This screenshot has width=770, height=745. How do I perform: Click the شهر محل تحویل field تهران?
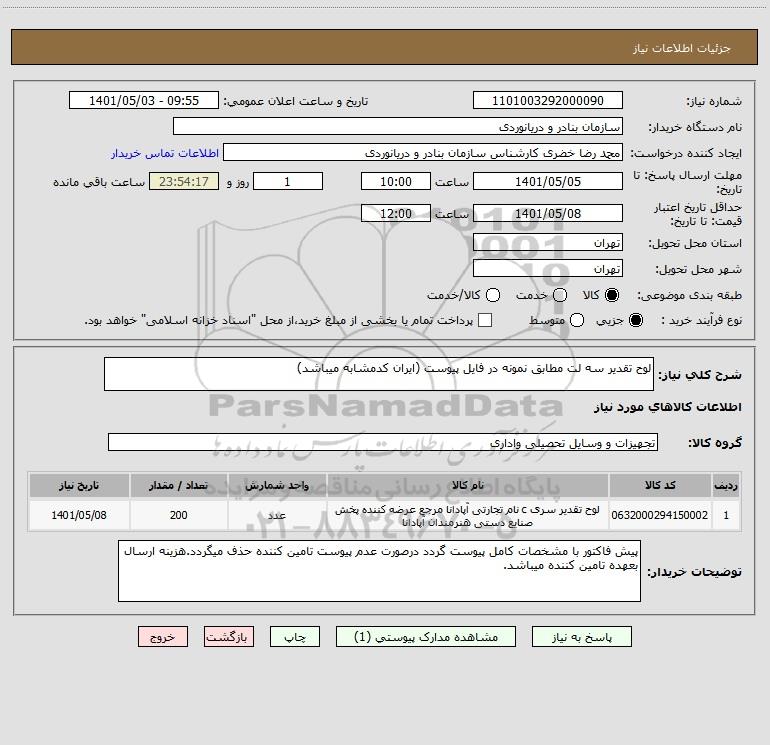point(548,268)
